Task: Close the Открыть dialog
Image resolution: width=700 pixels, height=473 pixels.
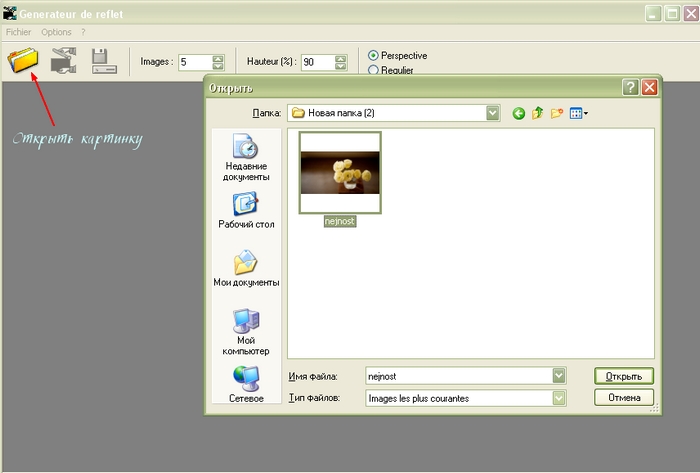Action: (650, 87)
